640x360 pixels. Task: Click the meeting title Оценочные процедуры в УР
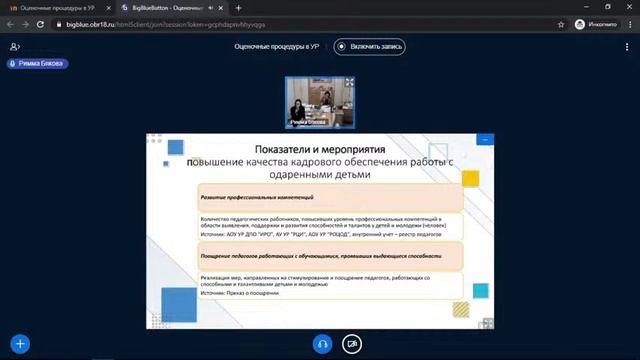pos(276,47)
